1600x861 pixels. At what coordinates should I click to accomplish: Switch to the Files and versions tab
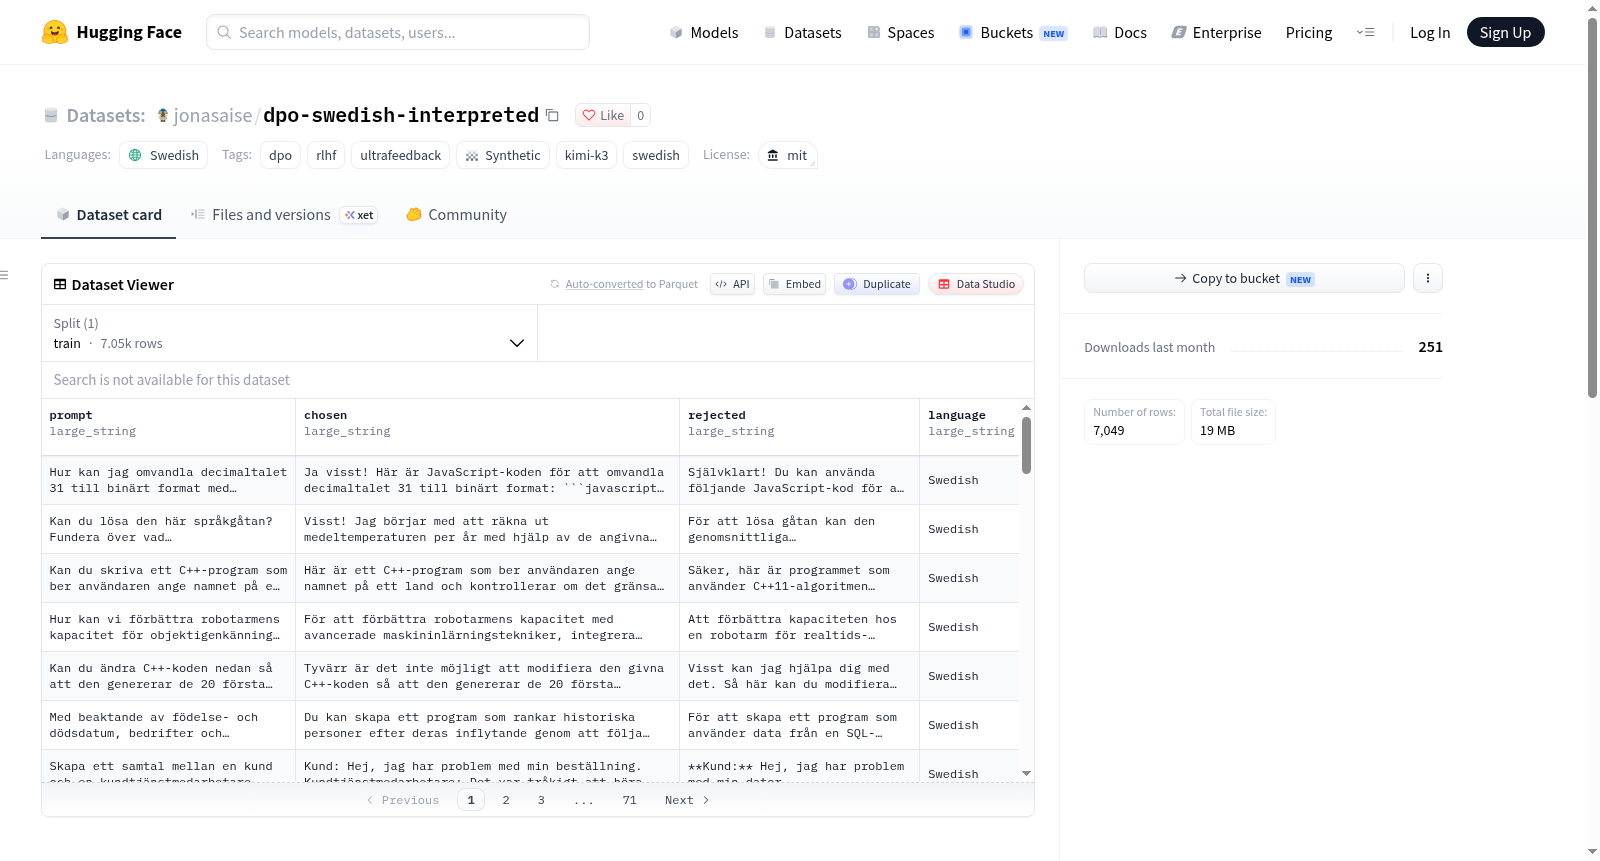click(x=284, y=215)
